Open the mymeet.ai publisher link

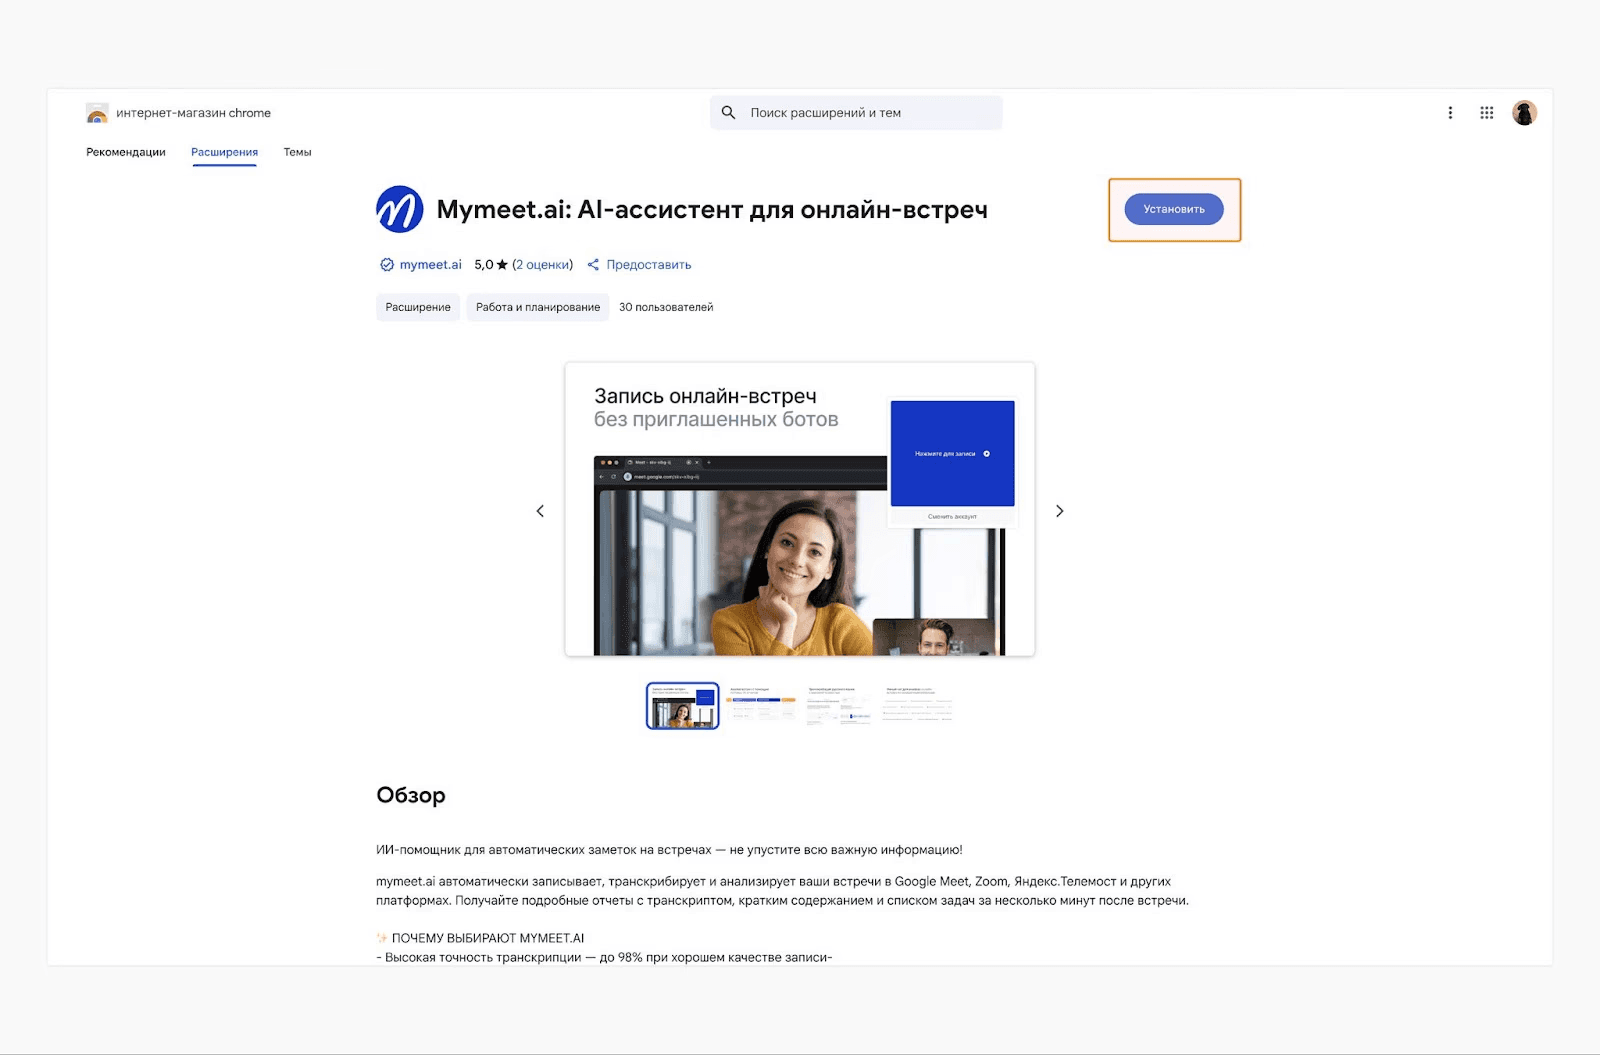click(x=431, y=265)
